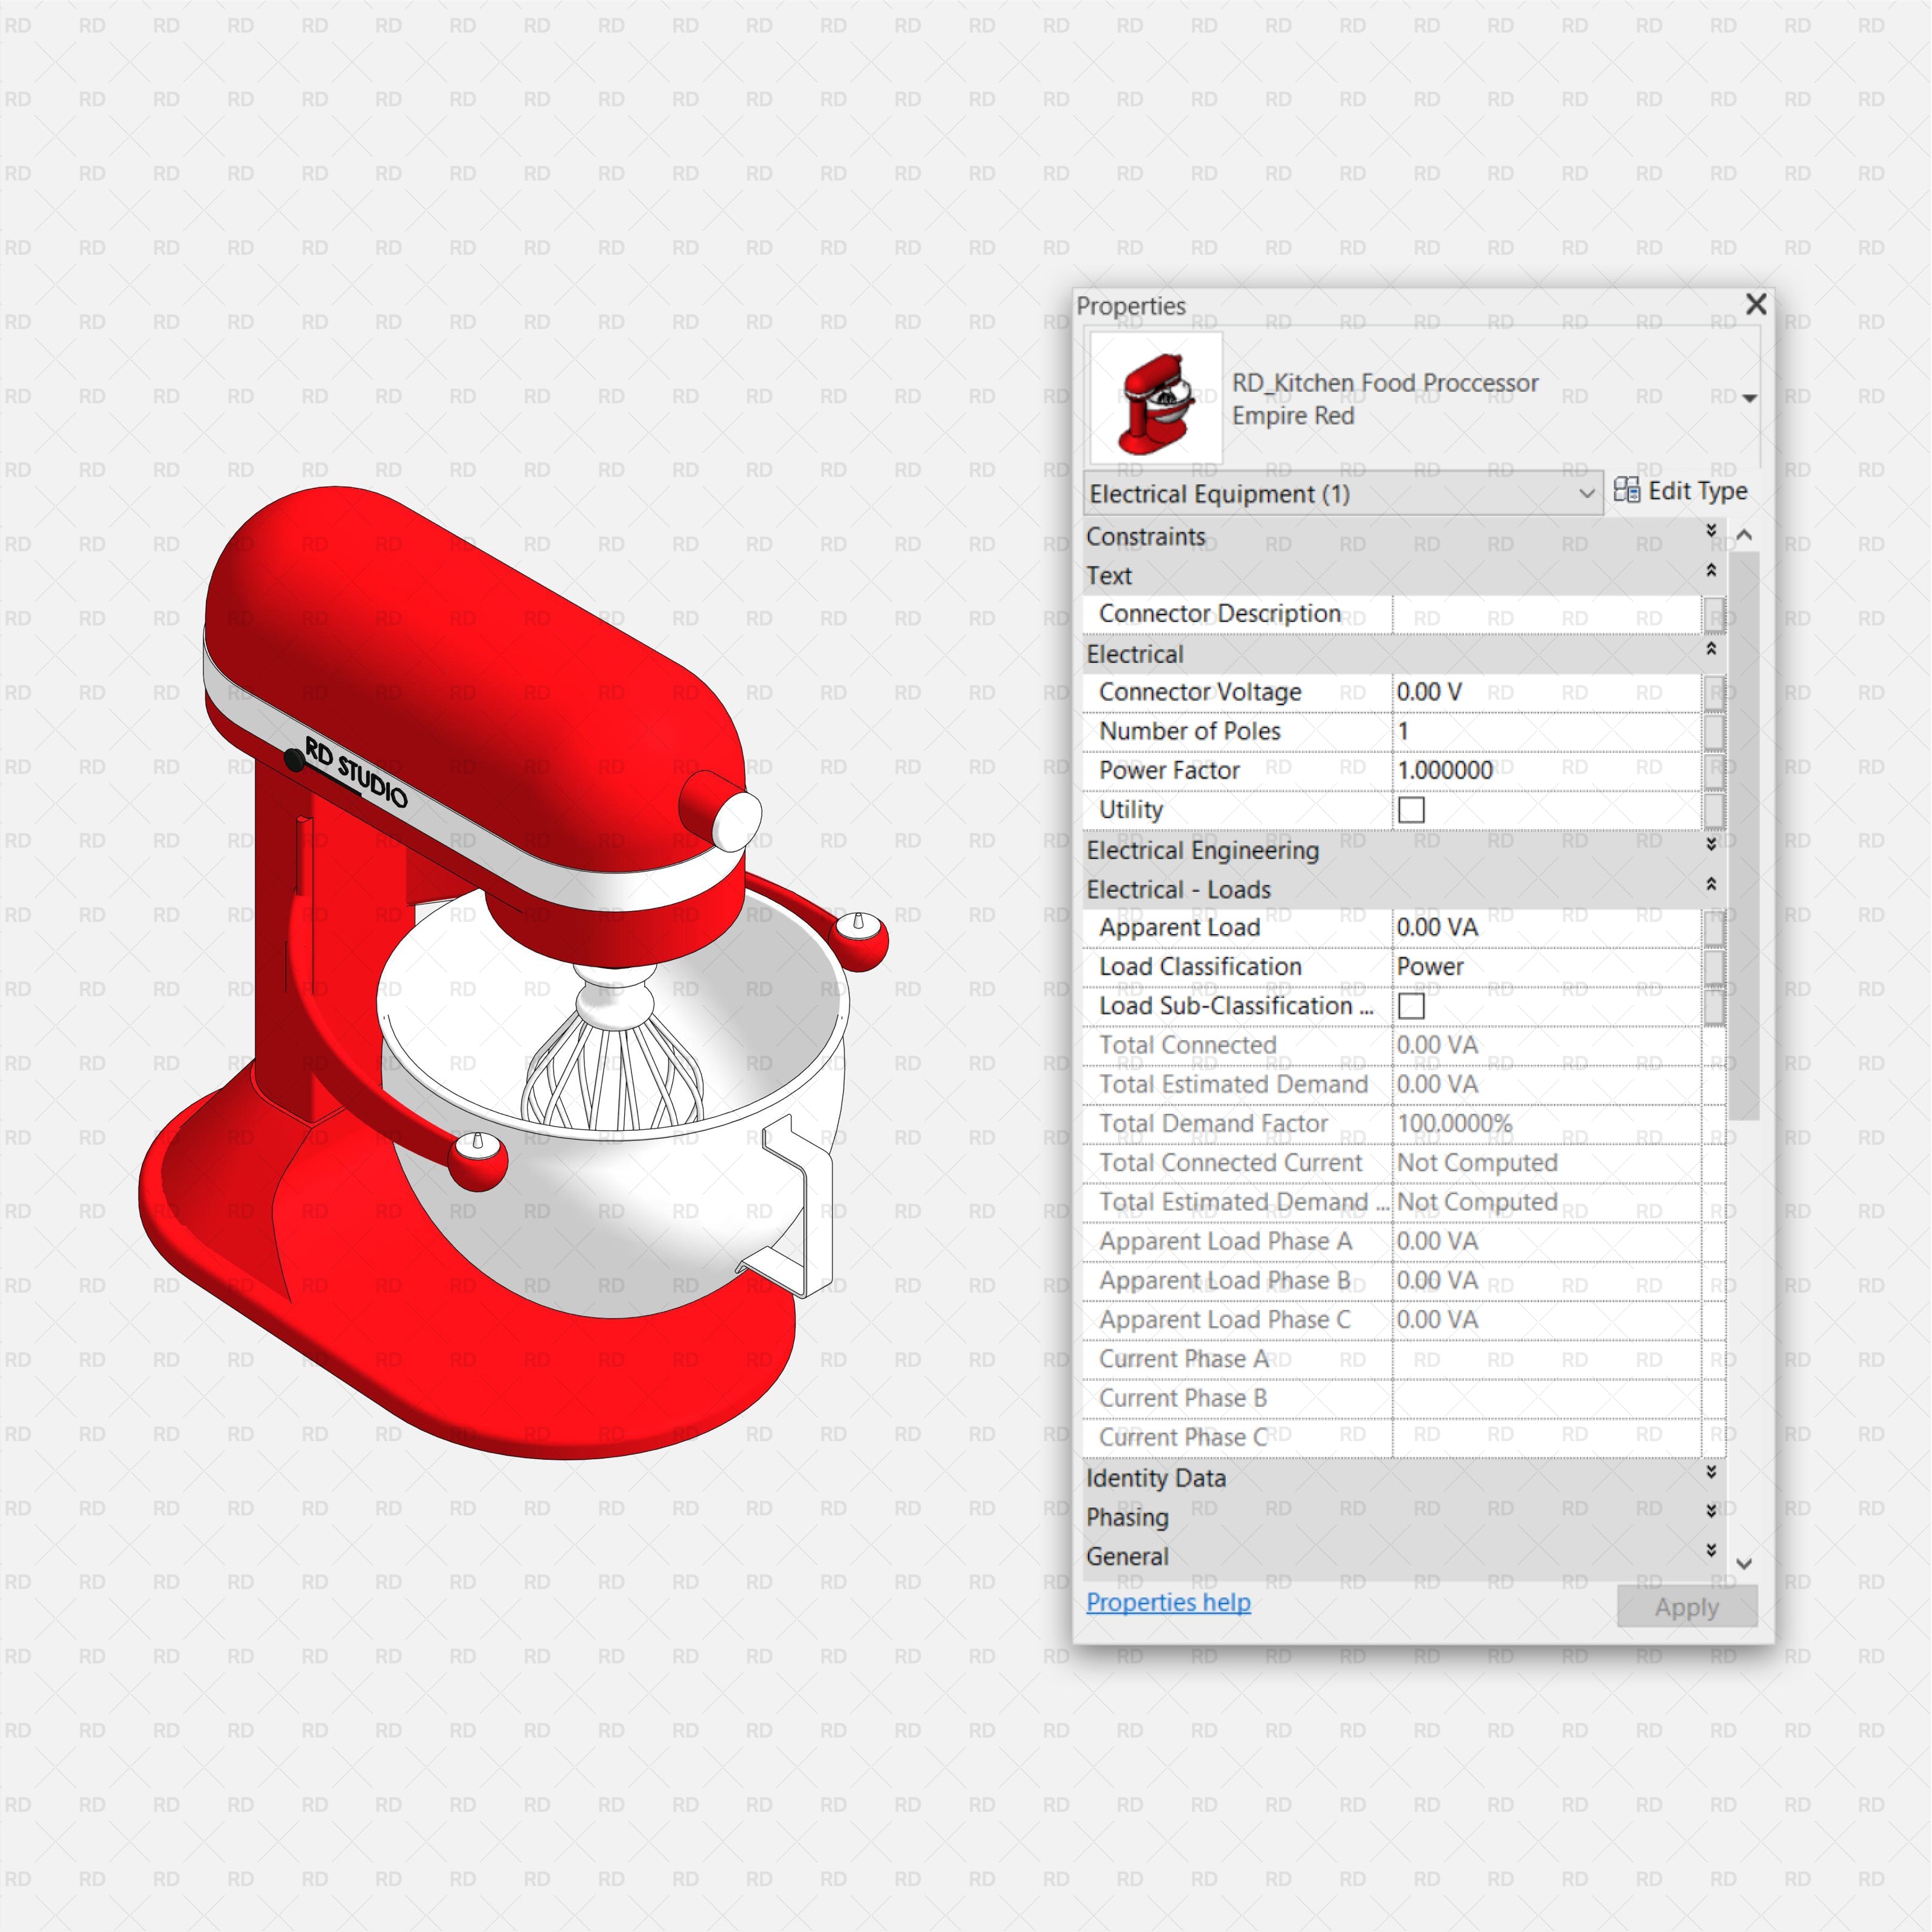Viewport: 1932px width, 1932px height.
Task: Open the Properties help link
Action: [1168, 1602]
